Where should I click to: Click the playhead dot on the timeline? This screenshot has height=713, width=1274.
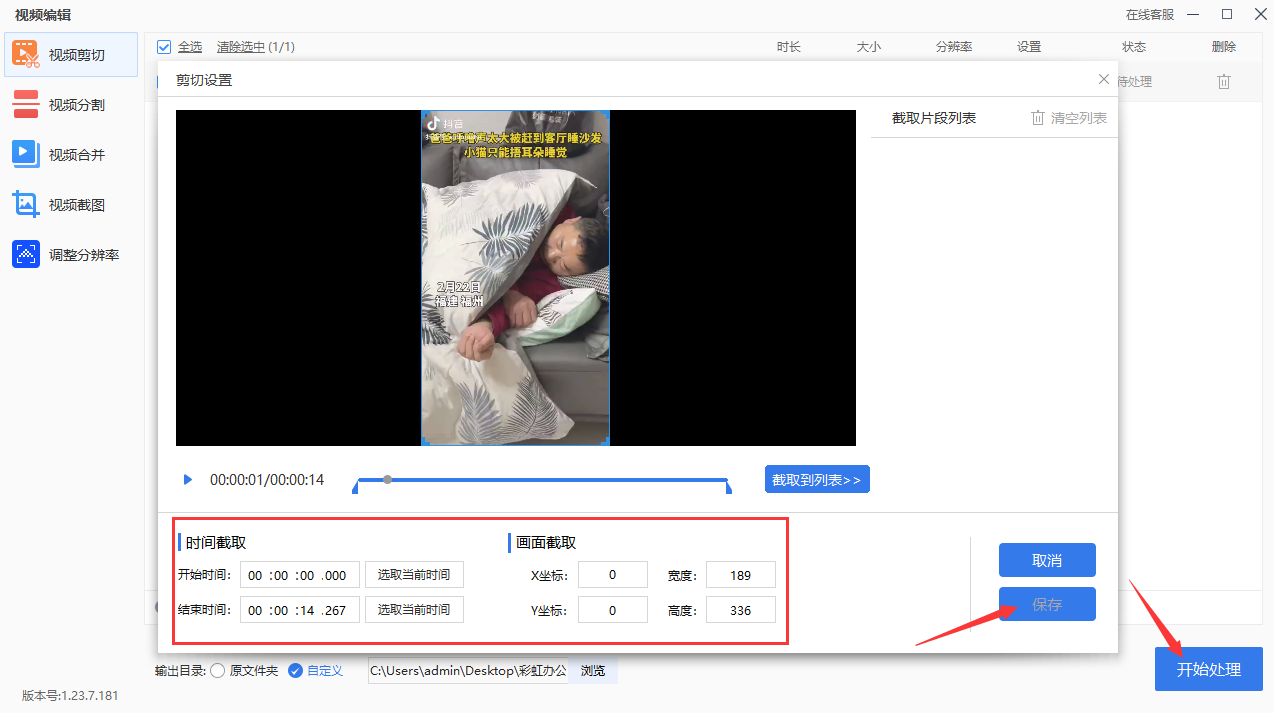coord(388,480)
